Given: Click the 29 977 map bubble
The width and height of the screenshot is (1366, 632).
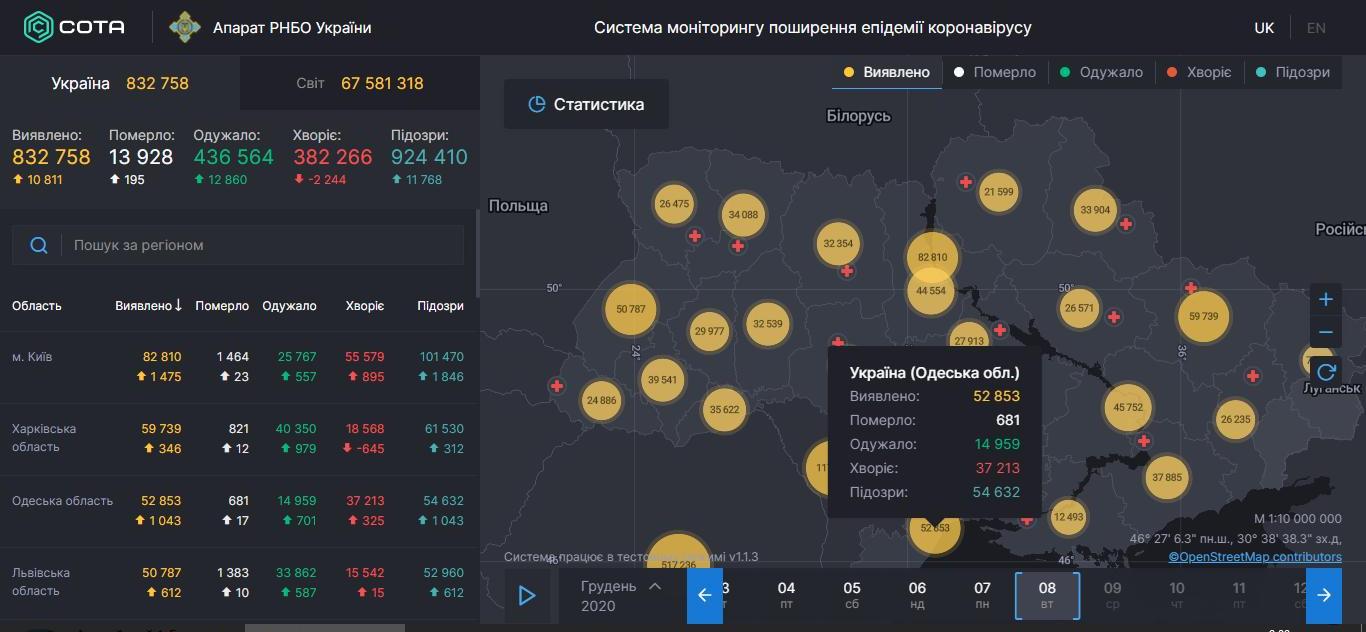Looking at the screenshot, I should (x=709, y=331).
